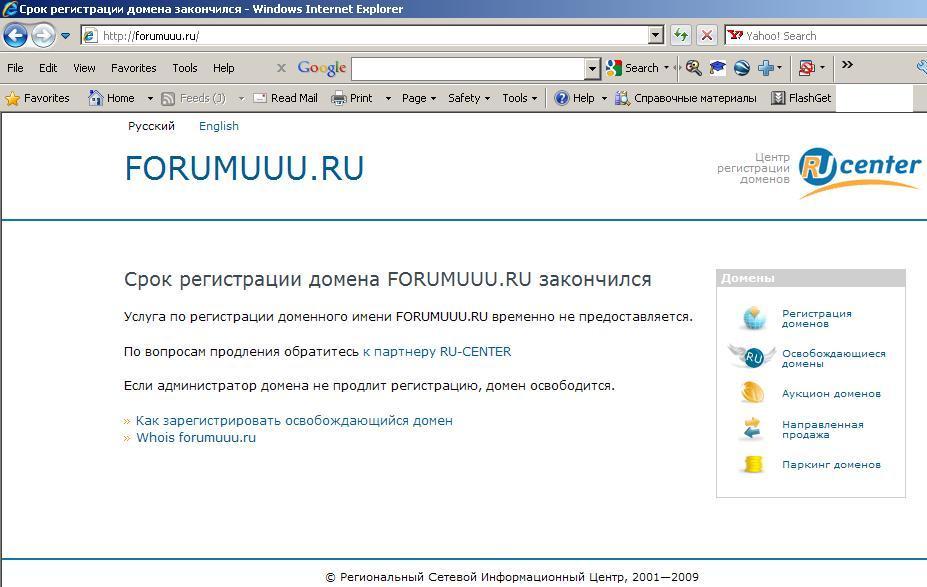This screenshot has width=927, height=587.
Task: Click the Google Search button
Action: [x=632, y=68]
